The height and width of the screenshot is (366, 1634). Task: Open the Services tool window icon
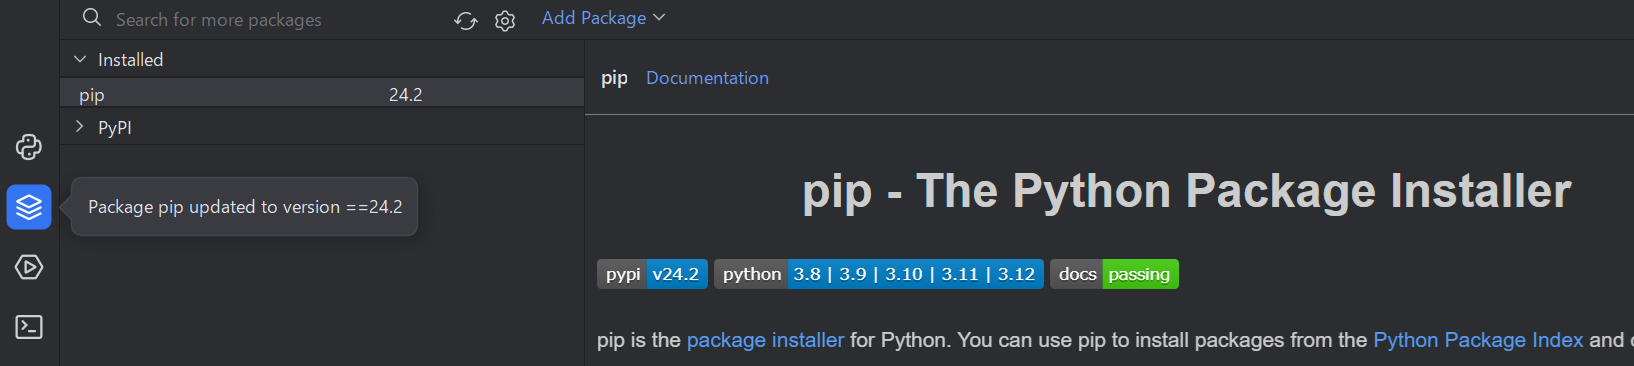tap(29, 267)
